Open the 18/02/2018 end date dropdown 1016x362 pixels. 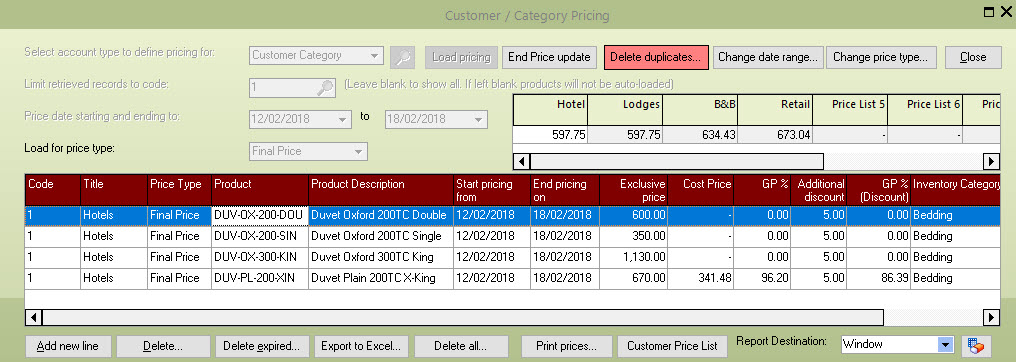(478, 120)
